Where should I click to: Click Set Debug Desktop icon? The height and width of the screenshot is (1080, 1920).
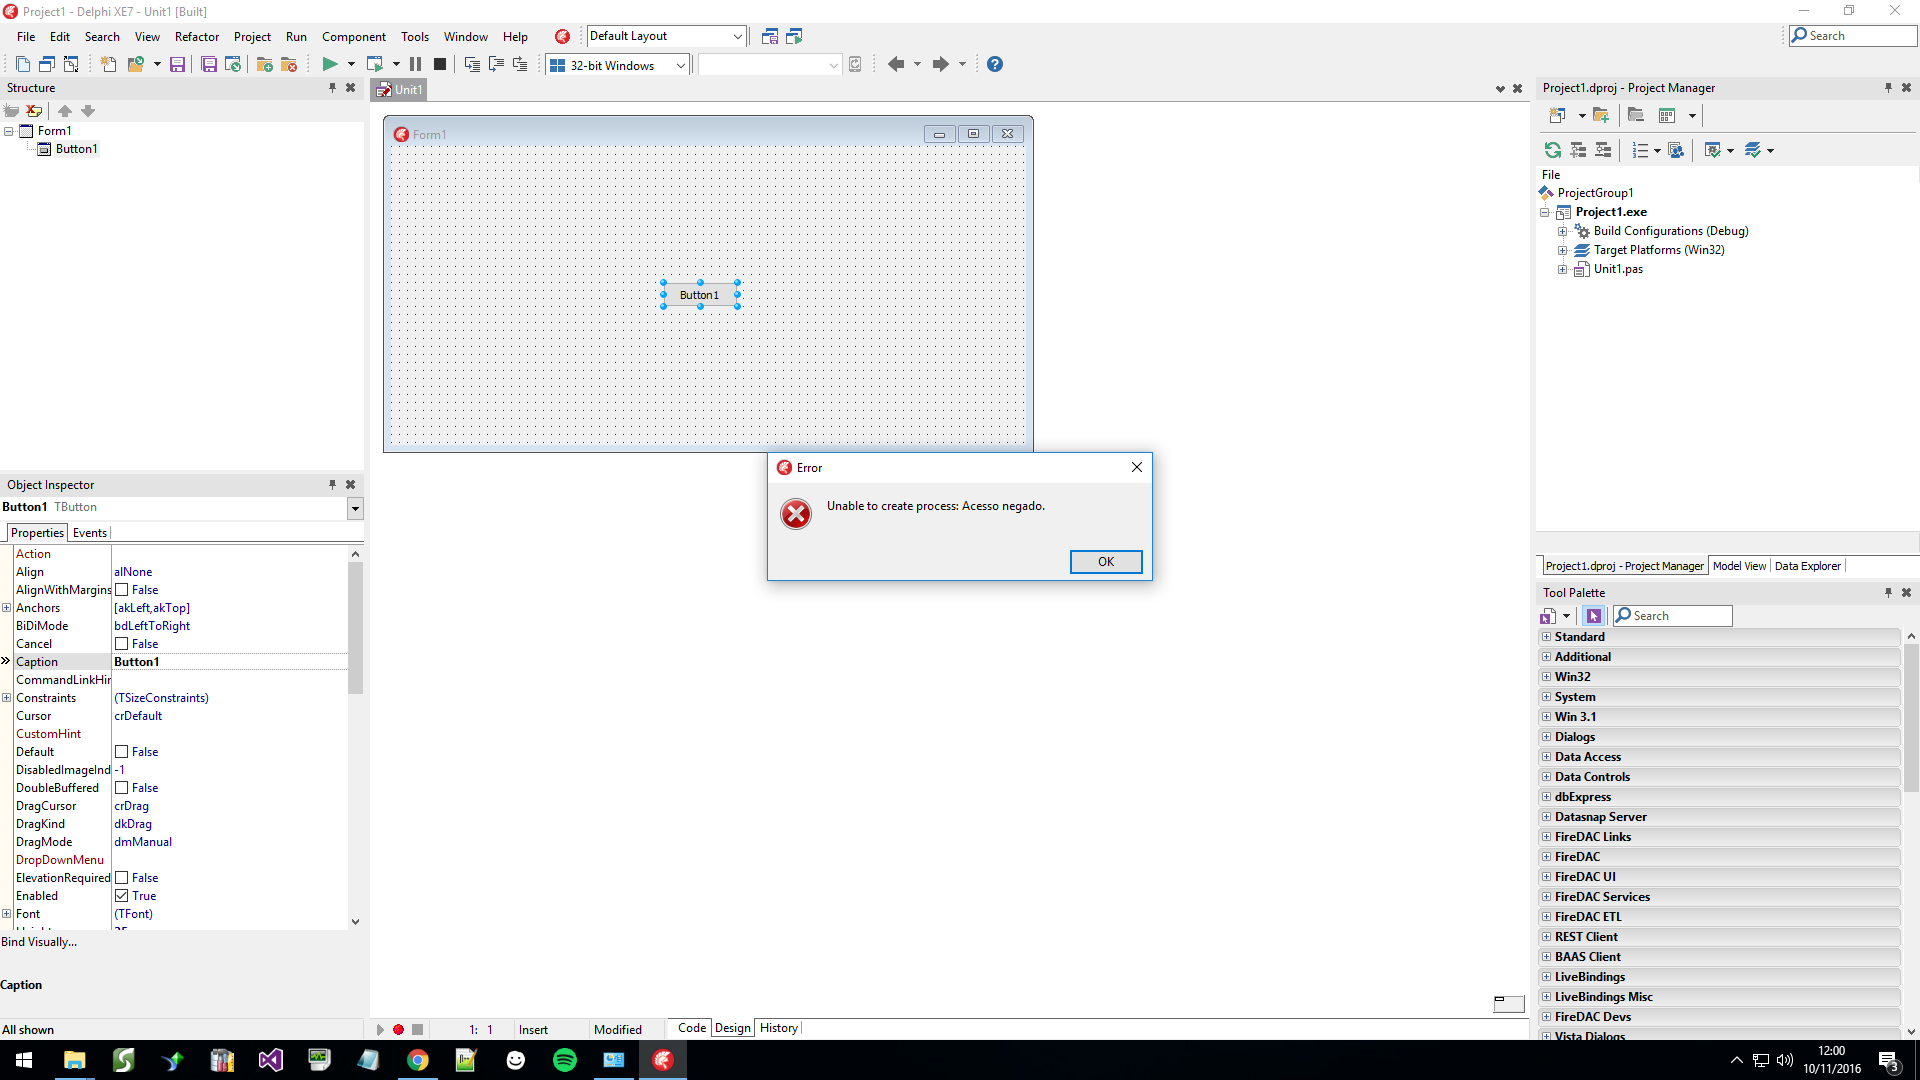coord(795,36)
